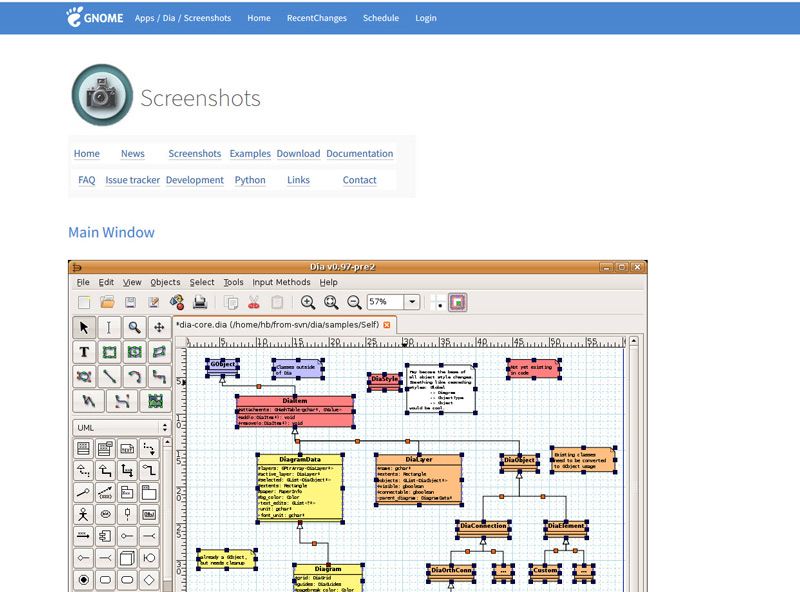Select the straight Line tool

coord(109,377)
